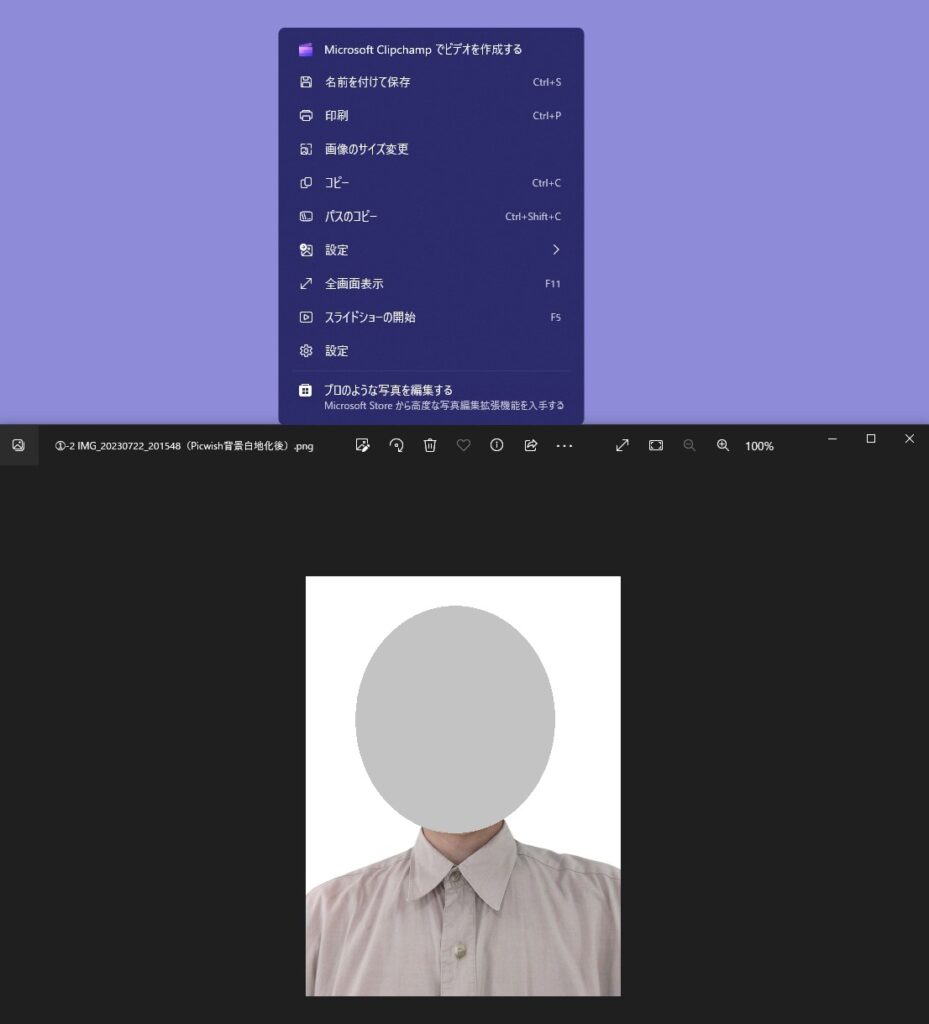Click the zoom out magnifier icon
The image size is (929, 1024).
(689, 445)
